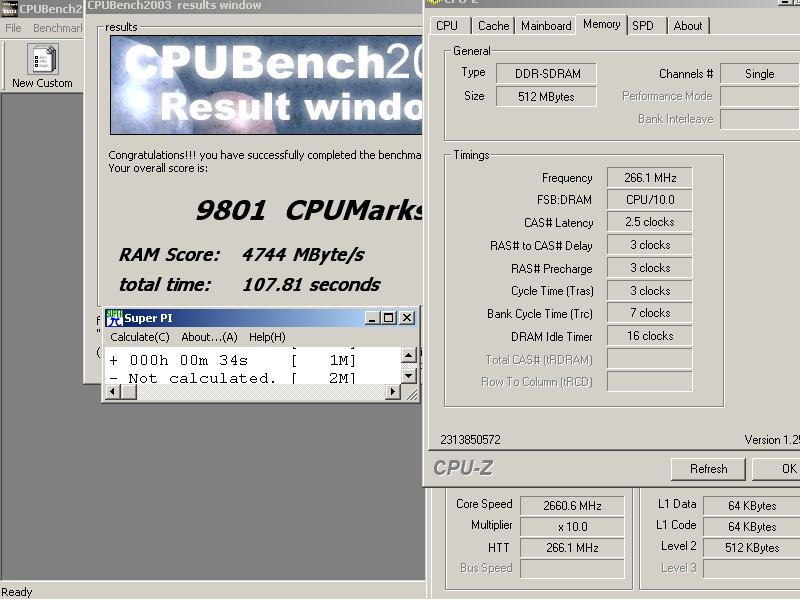800x600 pixels.
Task: Click the RAS# Precharge value field
Action: 649,268
